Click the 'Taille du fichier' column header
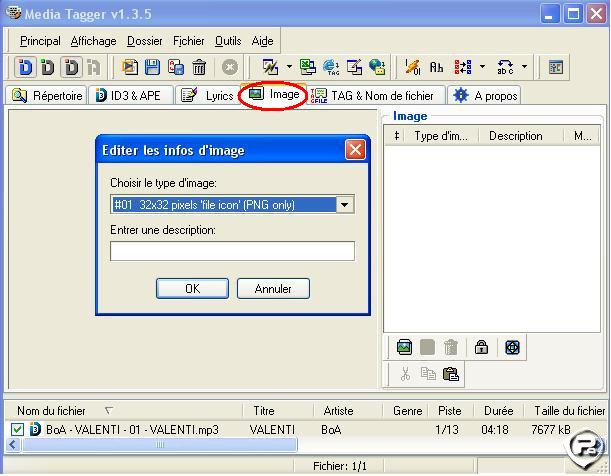This screenshot has height=476, width=611. point(566,411)
